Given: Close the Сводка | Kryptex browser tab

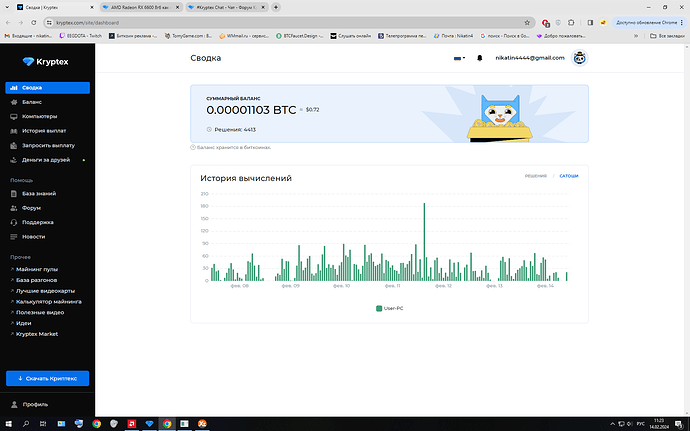Looking at the screenshot, I should coord(92,7).
